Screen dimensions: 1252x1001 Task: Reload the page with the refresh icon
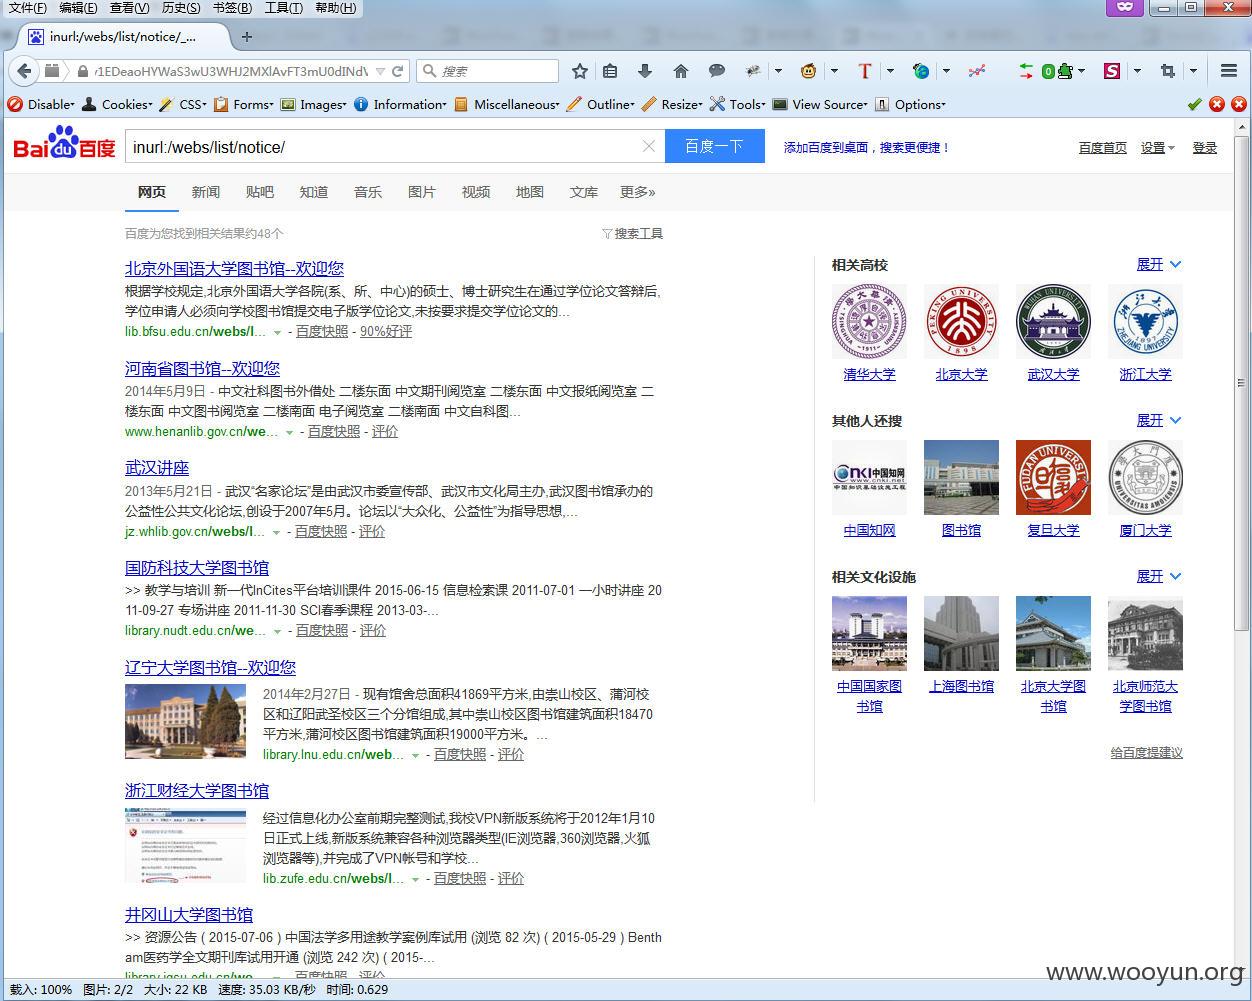398,71
